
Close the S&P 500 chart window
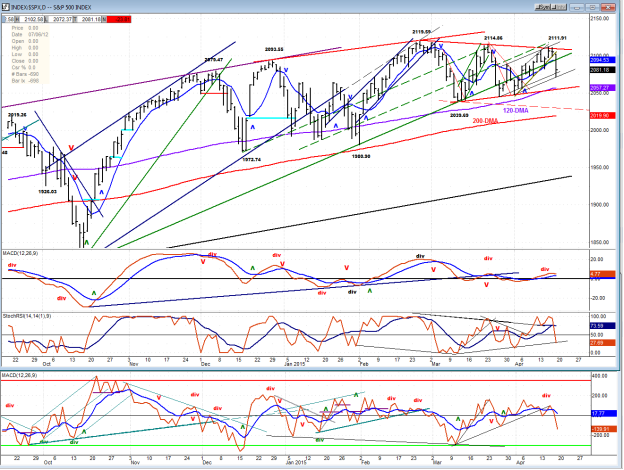pos(608,7)
